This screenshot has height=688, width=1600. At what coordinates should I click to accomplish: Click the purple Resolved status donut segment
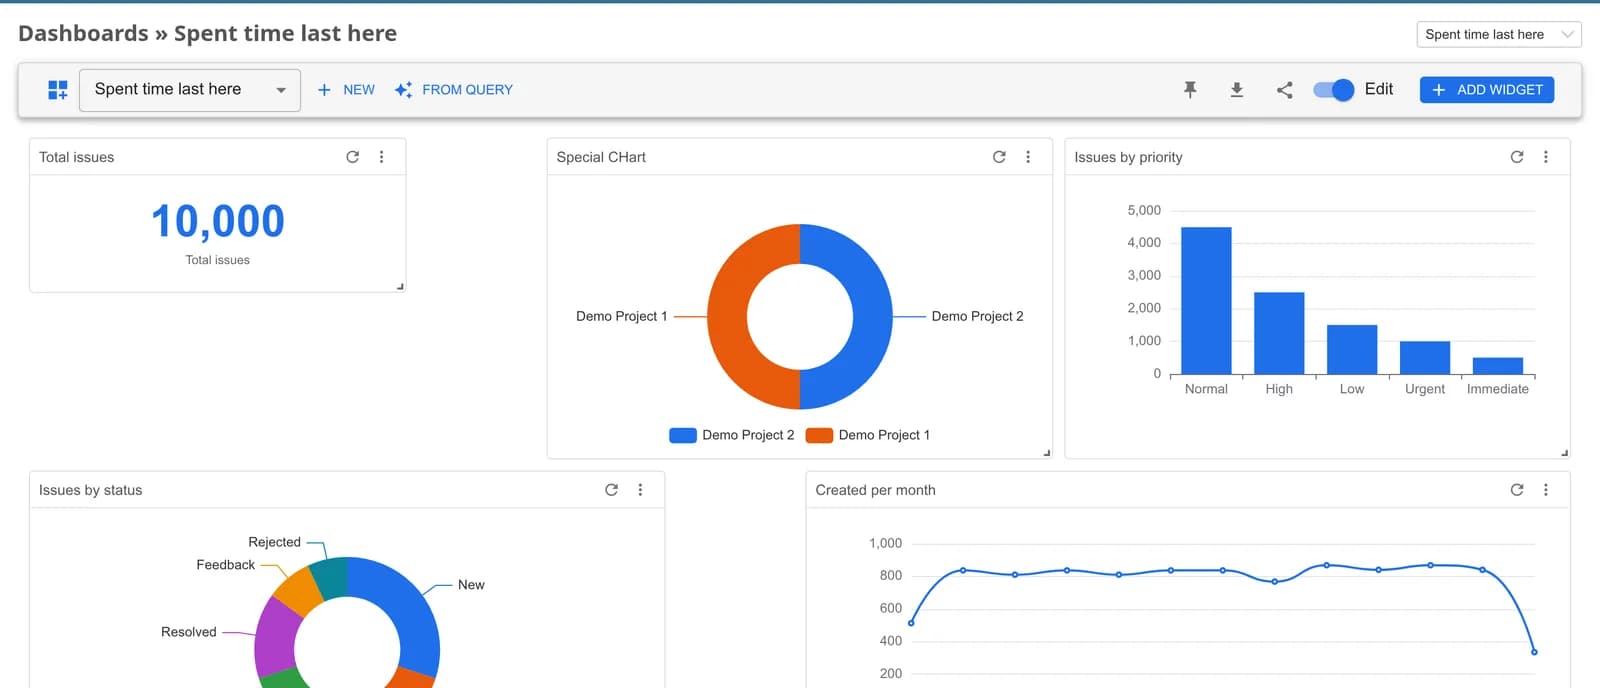276,636
